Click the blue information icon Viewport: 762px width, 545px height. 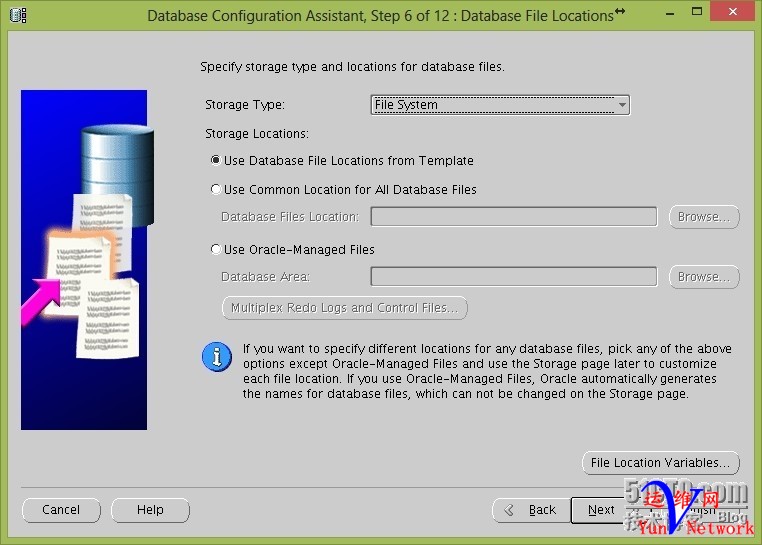tap(217, 357)
